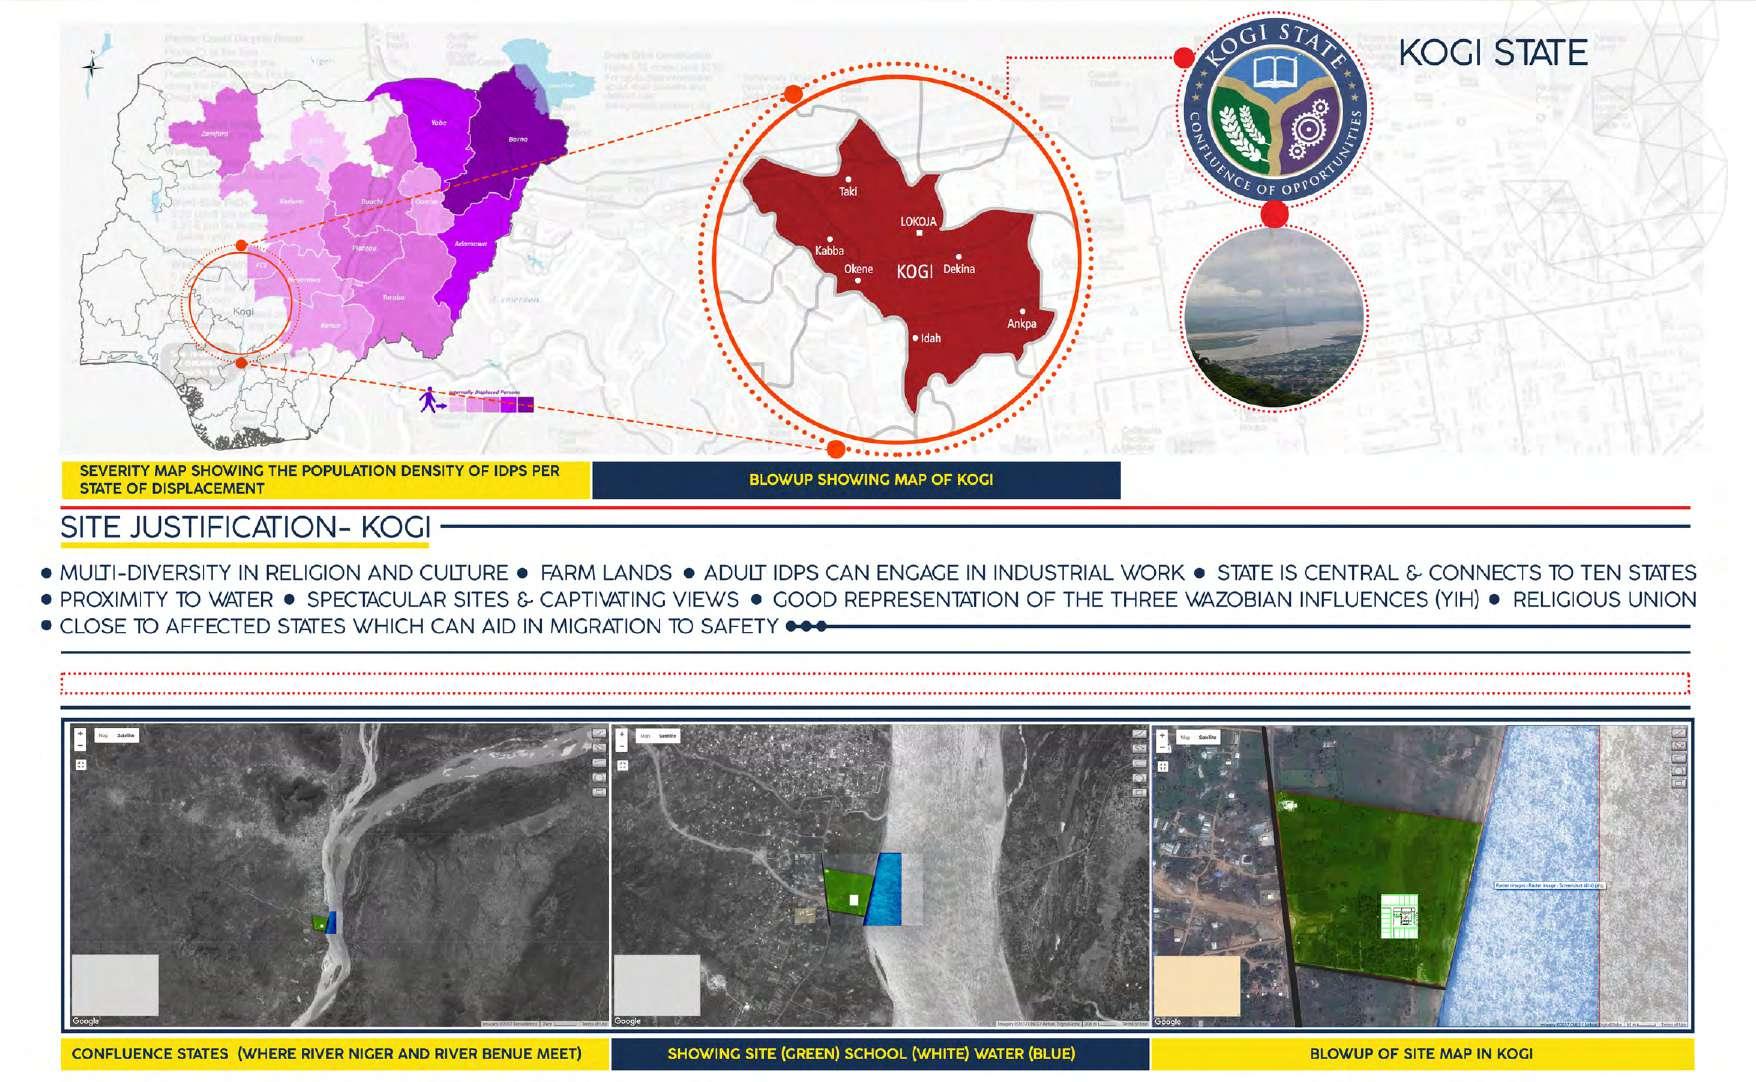This screenshot has width=1756, height=1082.
Task: Click the Idah label on the Kogi map
Action: point(931,338)
